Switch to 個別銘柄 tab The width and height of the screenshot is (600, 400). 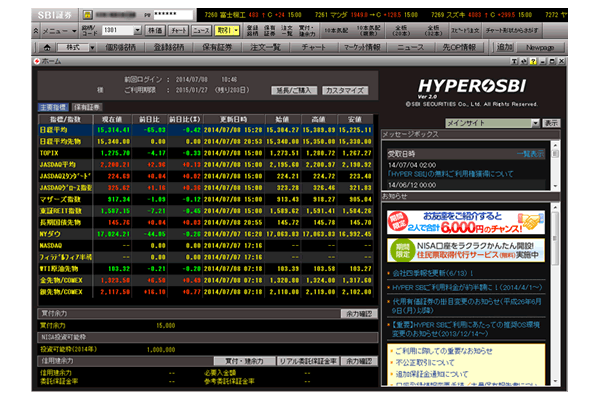pos(121,47)
